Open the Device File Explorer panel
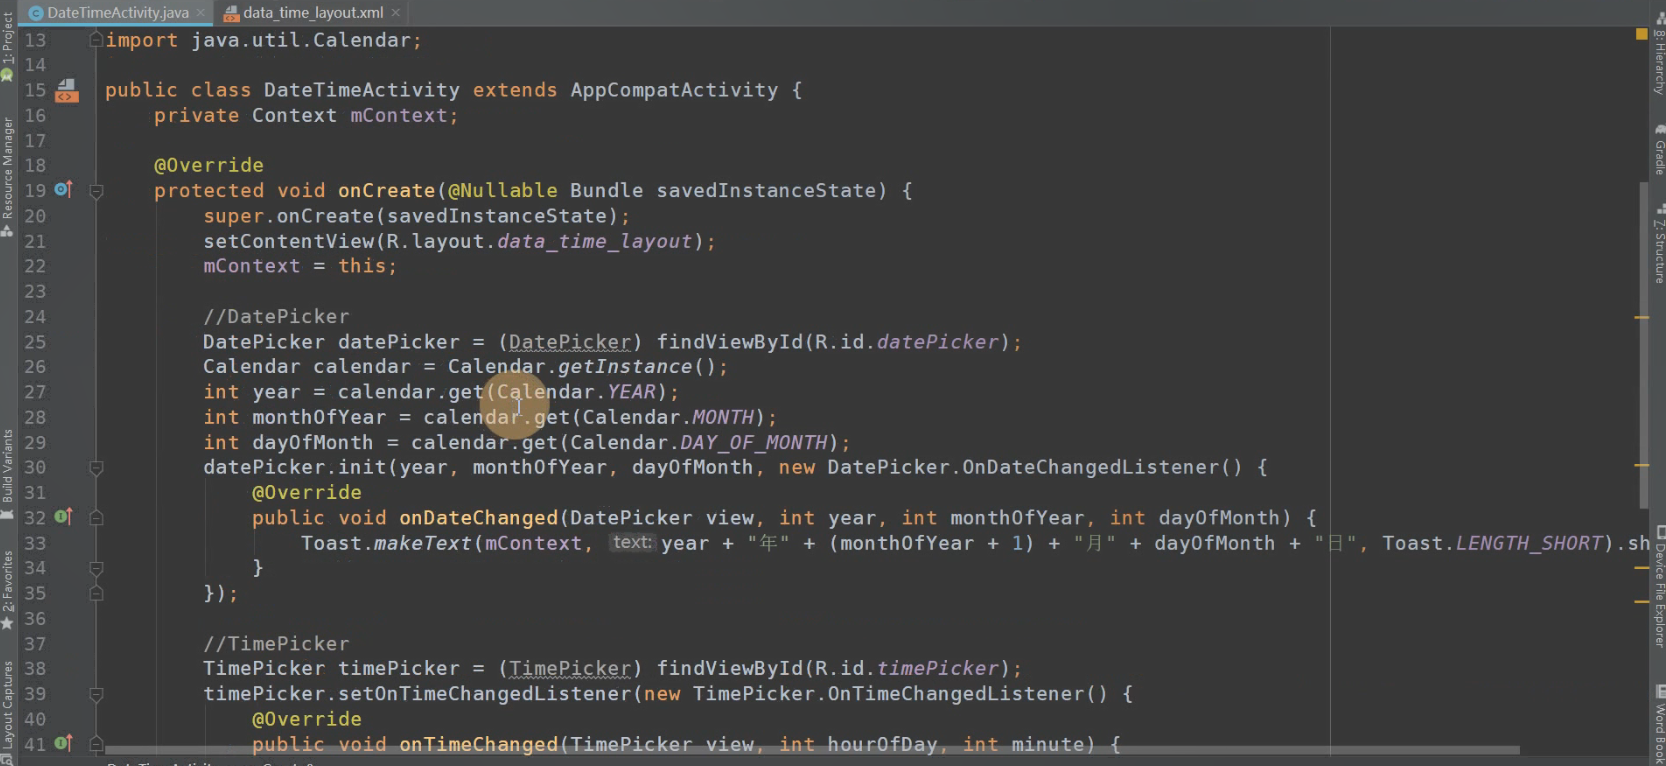 click(1658, 587)
